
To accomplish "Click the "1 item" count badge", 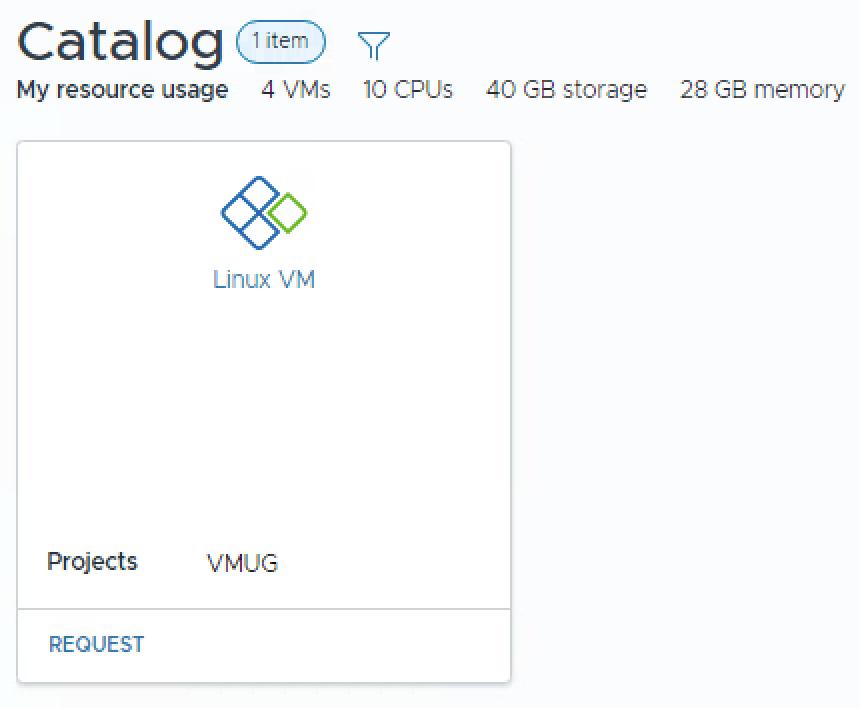I will (x=281, y=42).
